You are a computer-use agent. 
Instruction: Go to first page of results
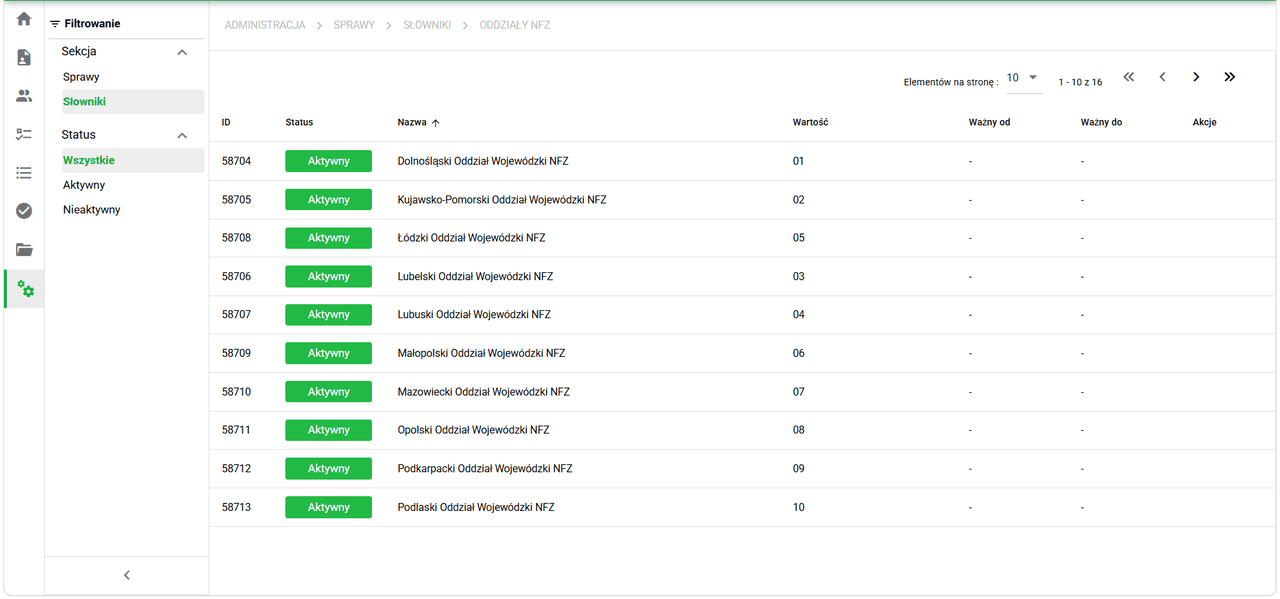pyautogui.click(x=1129, y=77)
